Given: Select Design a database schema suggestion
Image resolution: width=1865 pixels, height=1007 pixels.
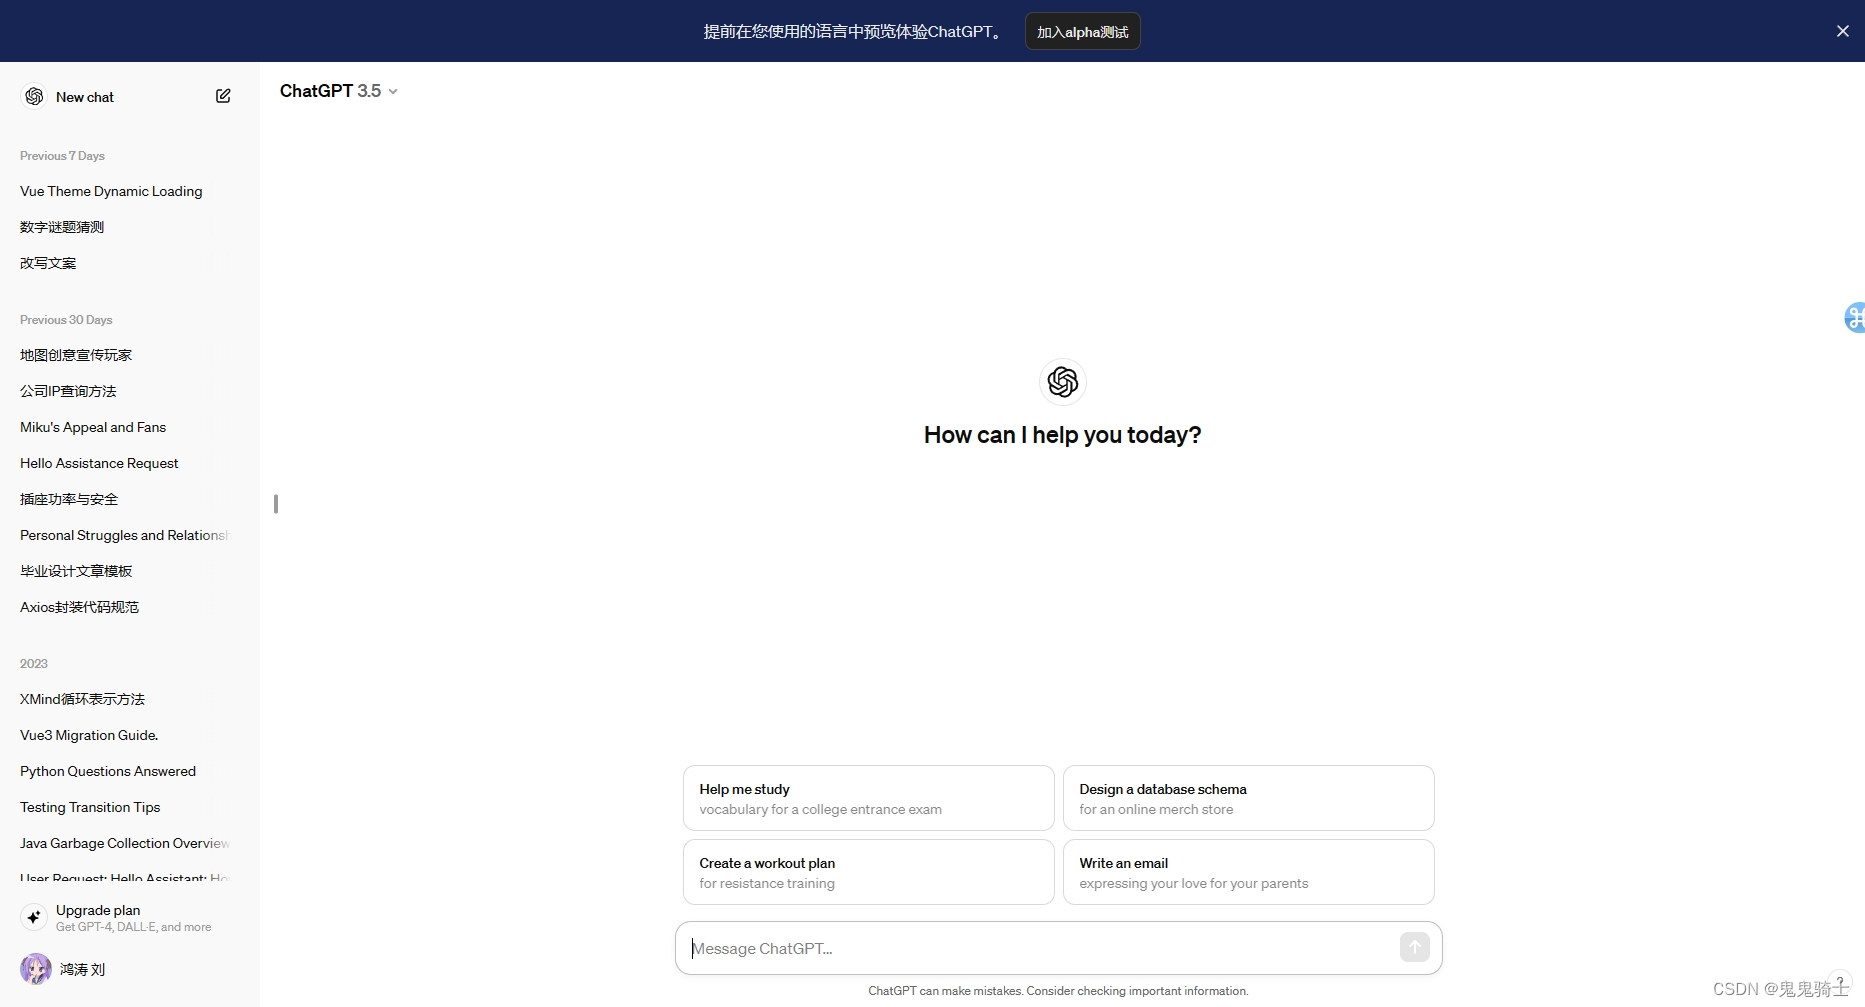Looking at the screenshot, I should click(x=1248, y=798).
